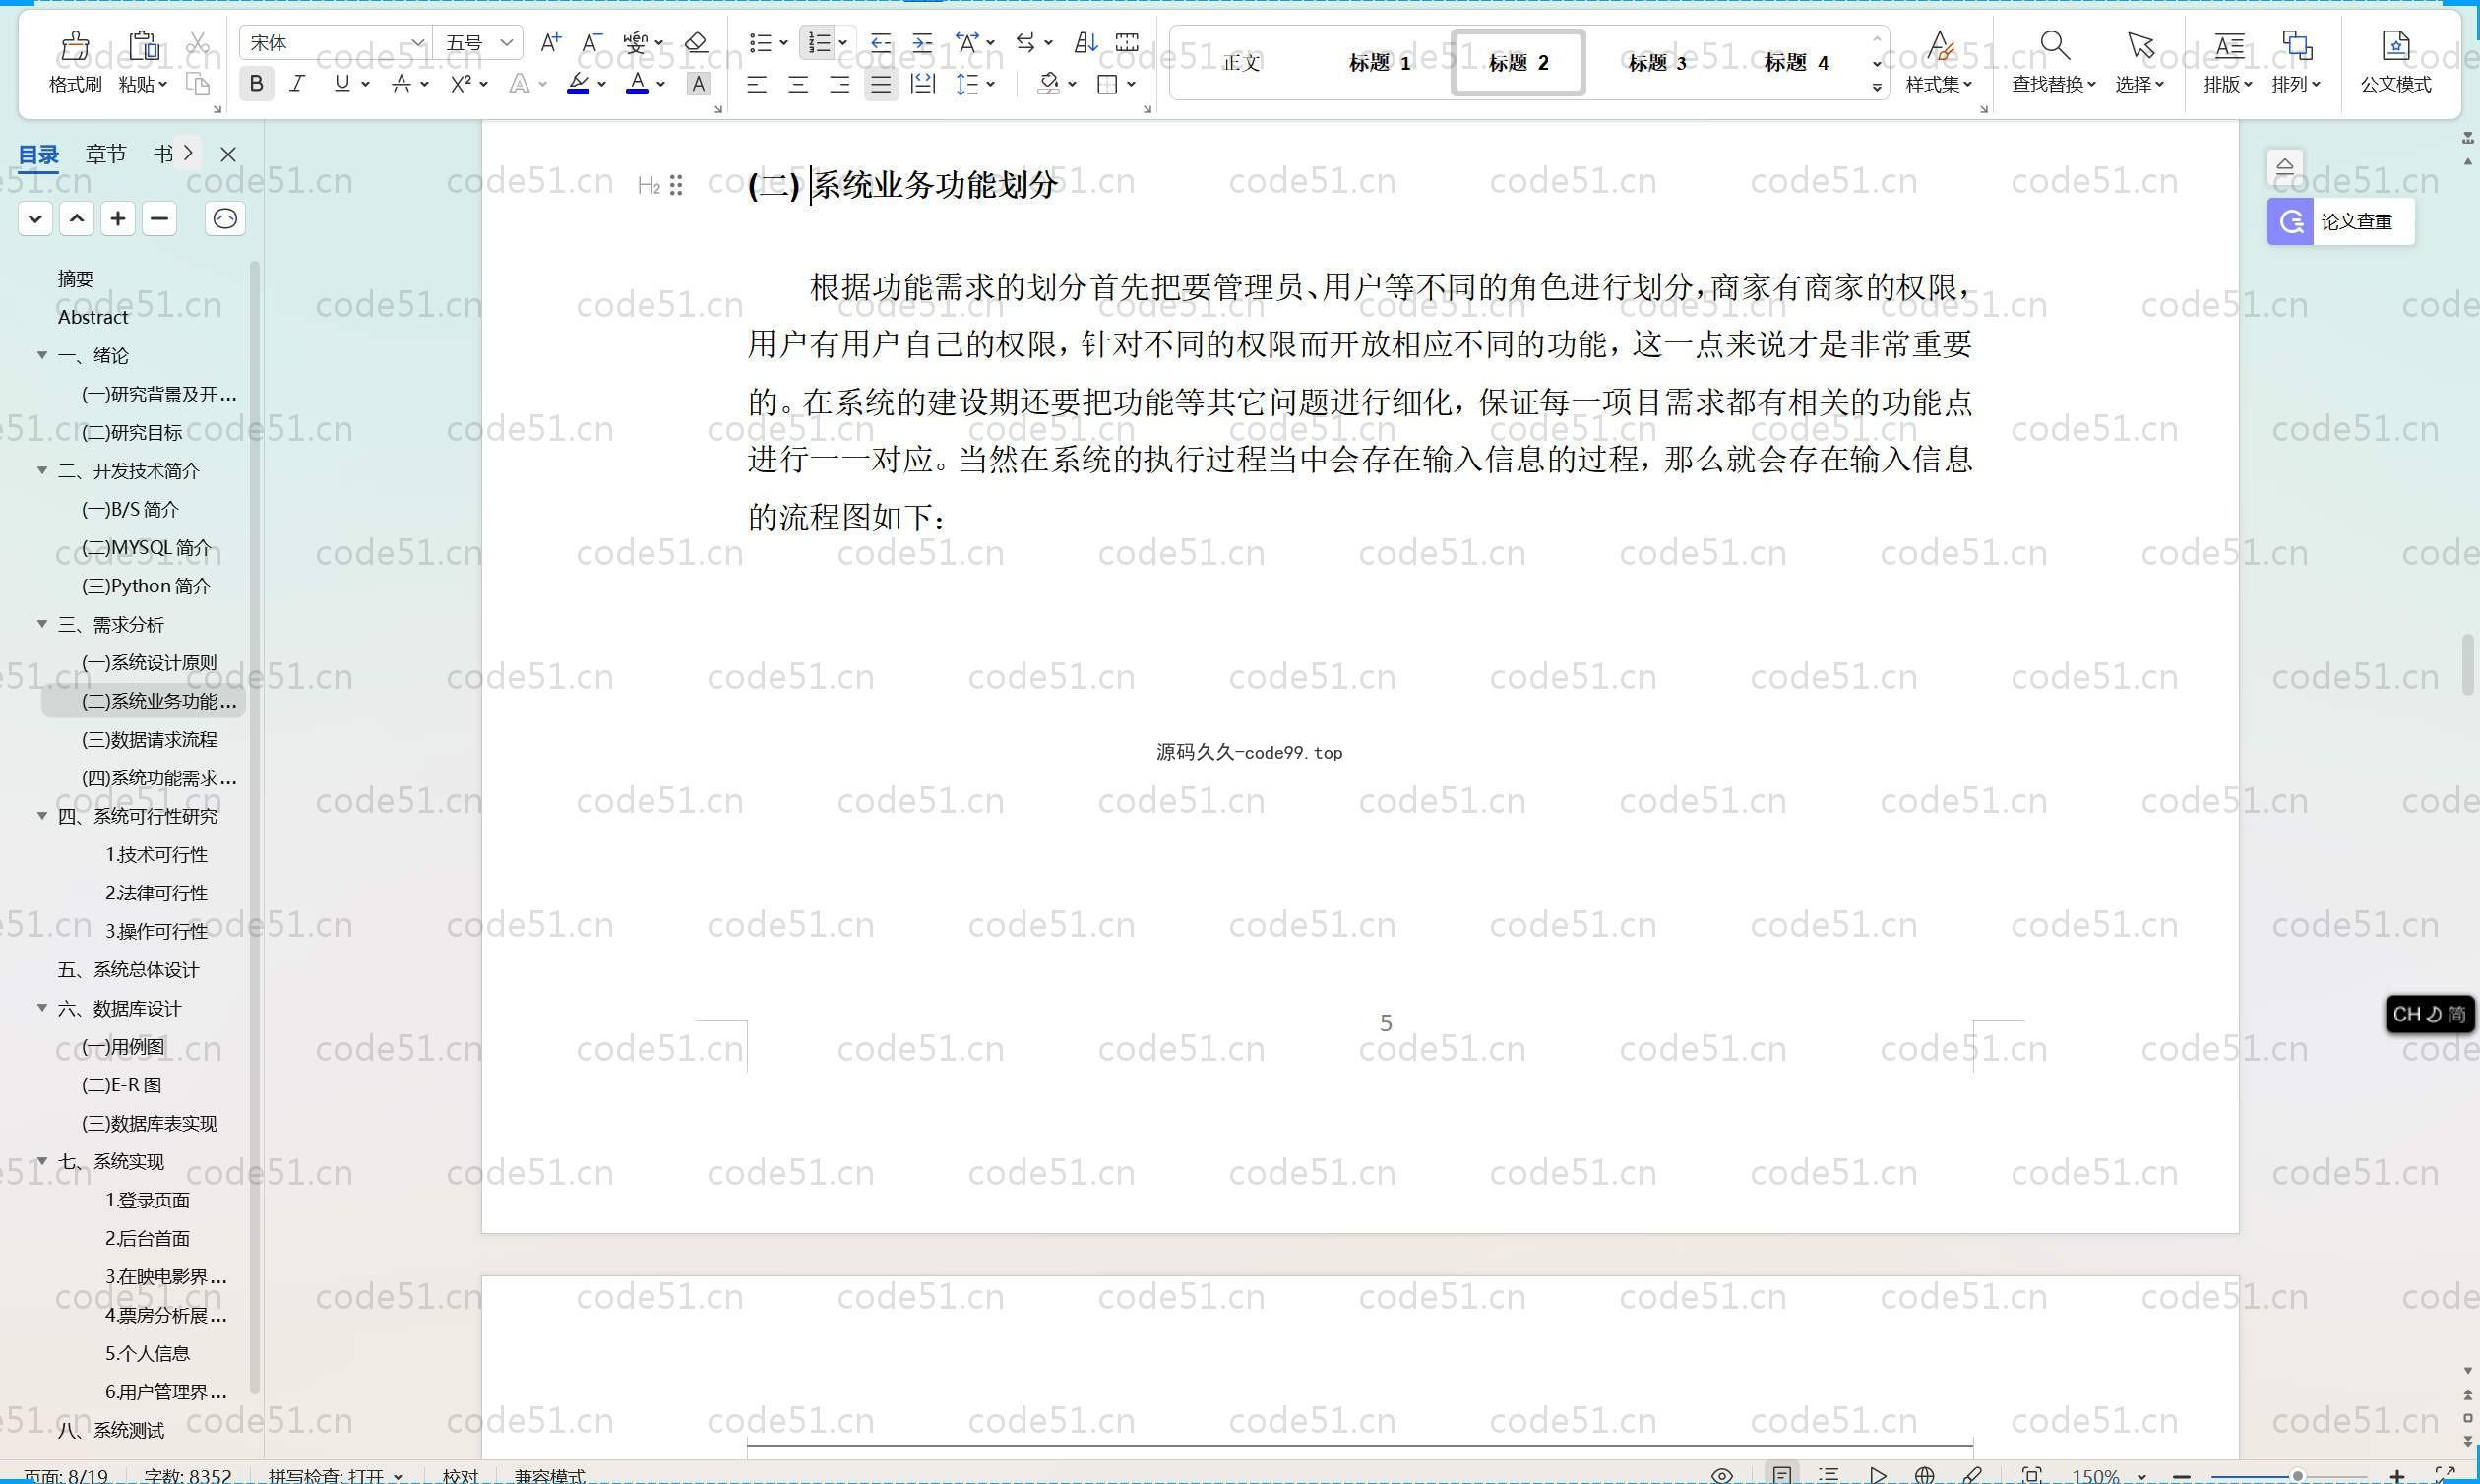The image size is (2480, 1484).
Task: Switch to the 目录 tab
Action: coord(38,154)
